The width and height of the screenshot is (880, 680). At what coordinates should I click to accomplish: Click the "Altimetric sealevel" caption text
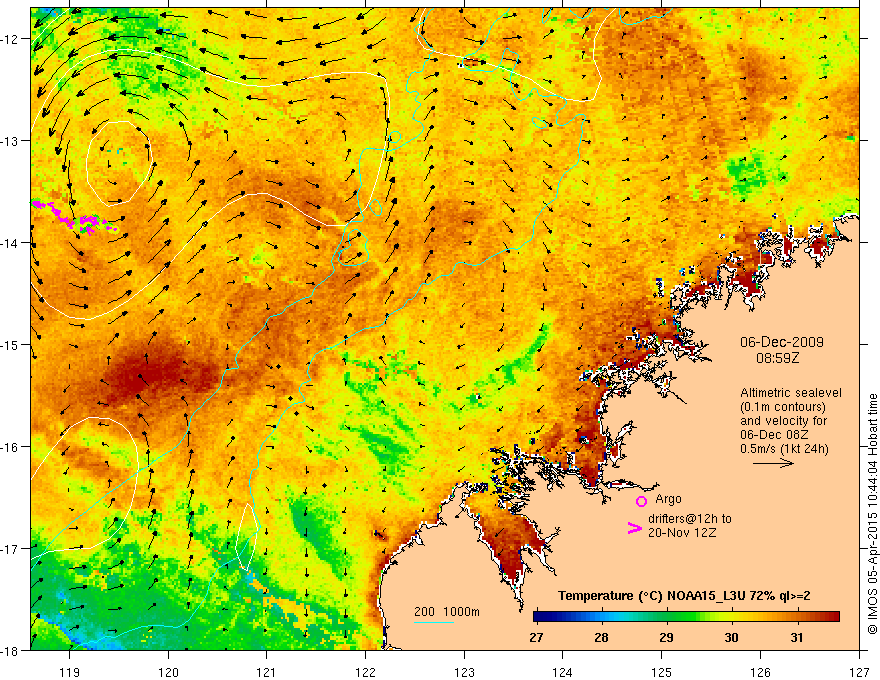point(791,393)
